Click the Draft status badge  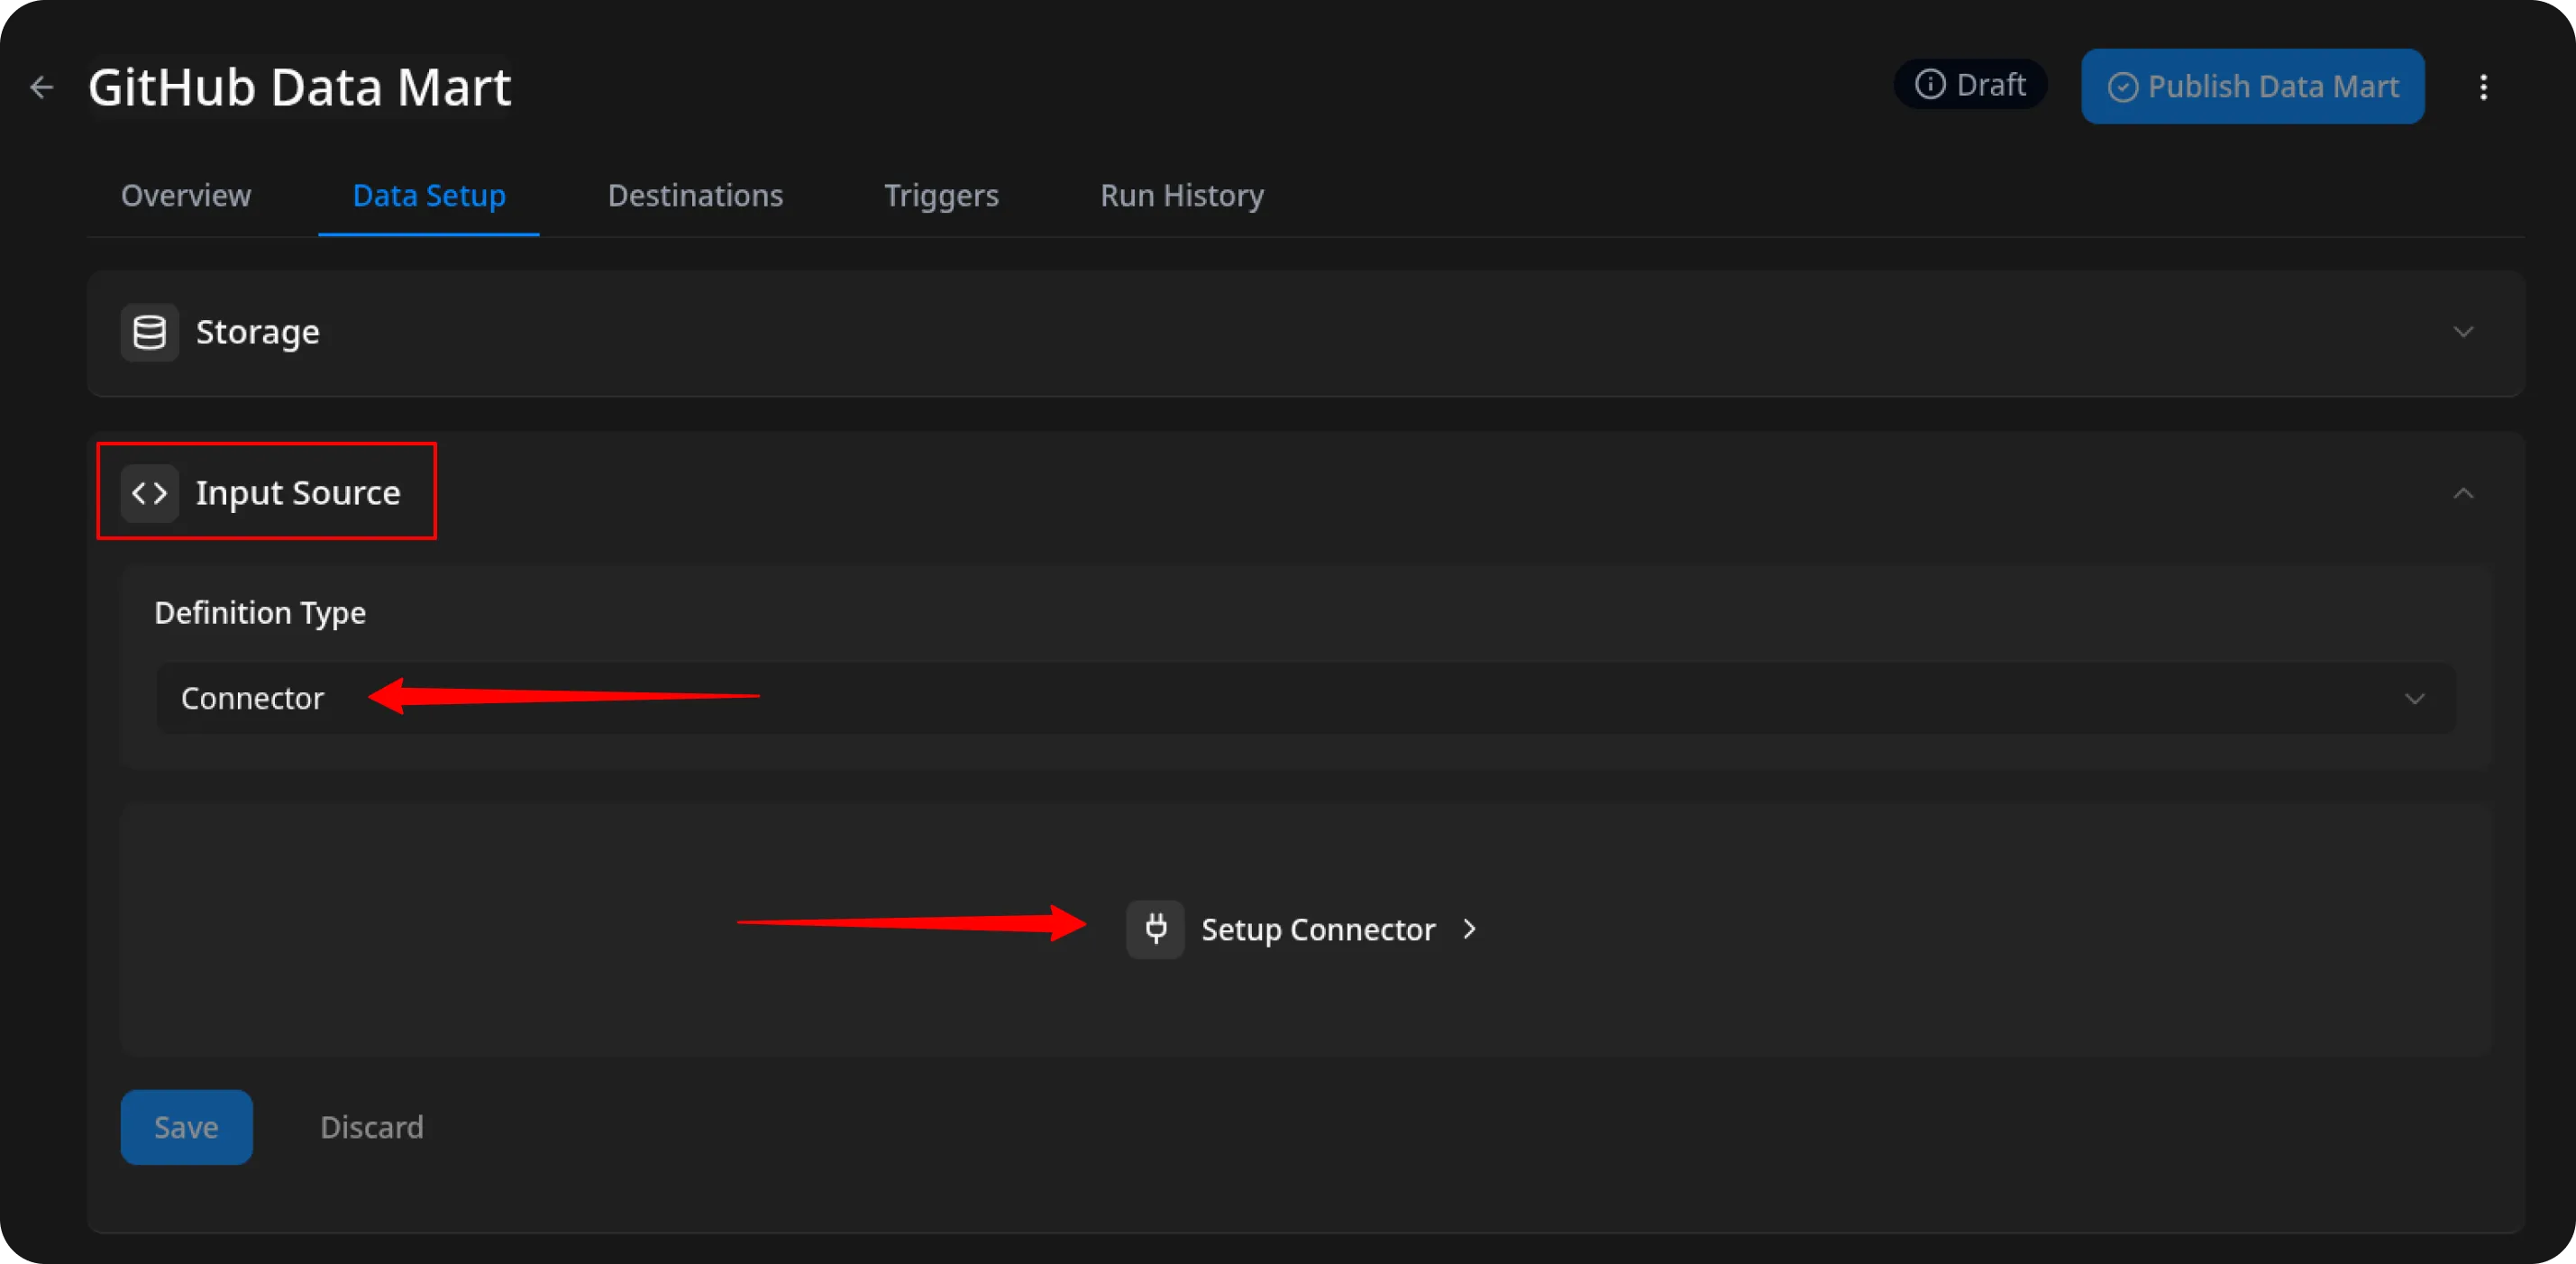pos(1970,84)
